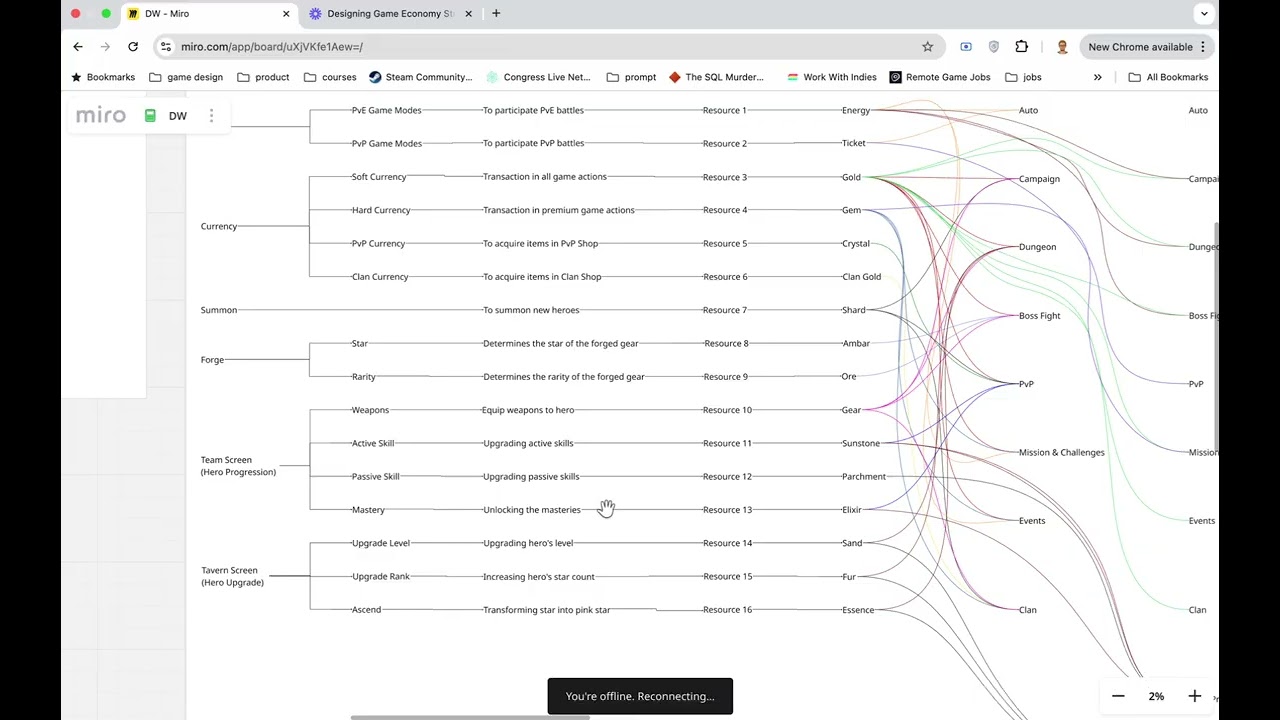Select the PvE Game Modes node
The image size is (1280, 720).
click(x=387, y=110)
